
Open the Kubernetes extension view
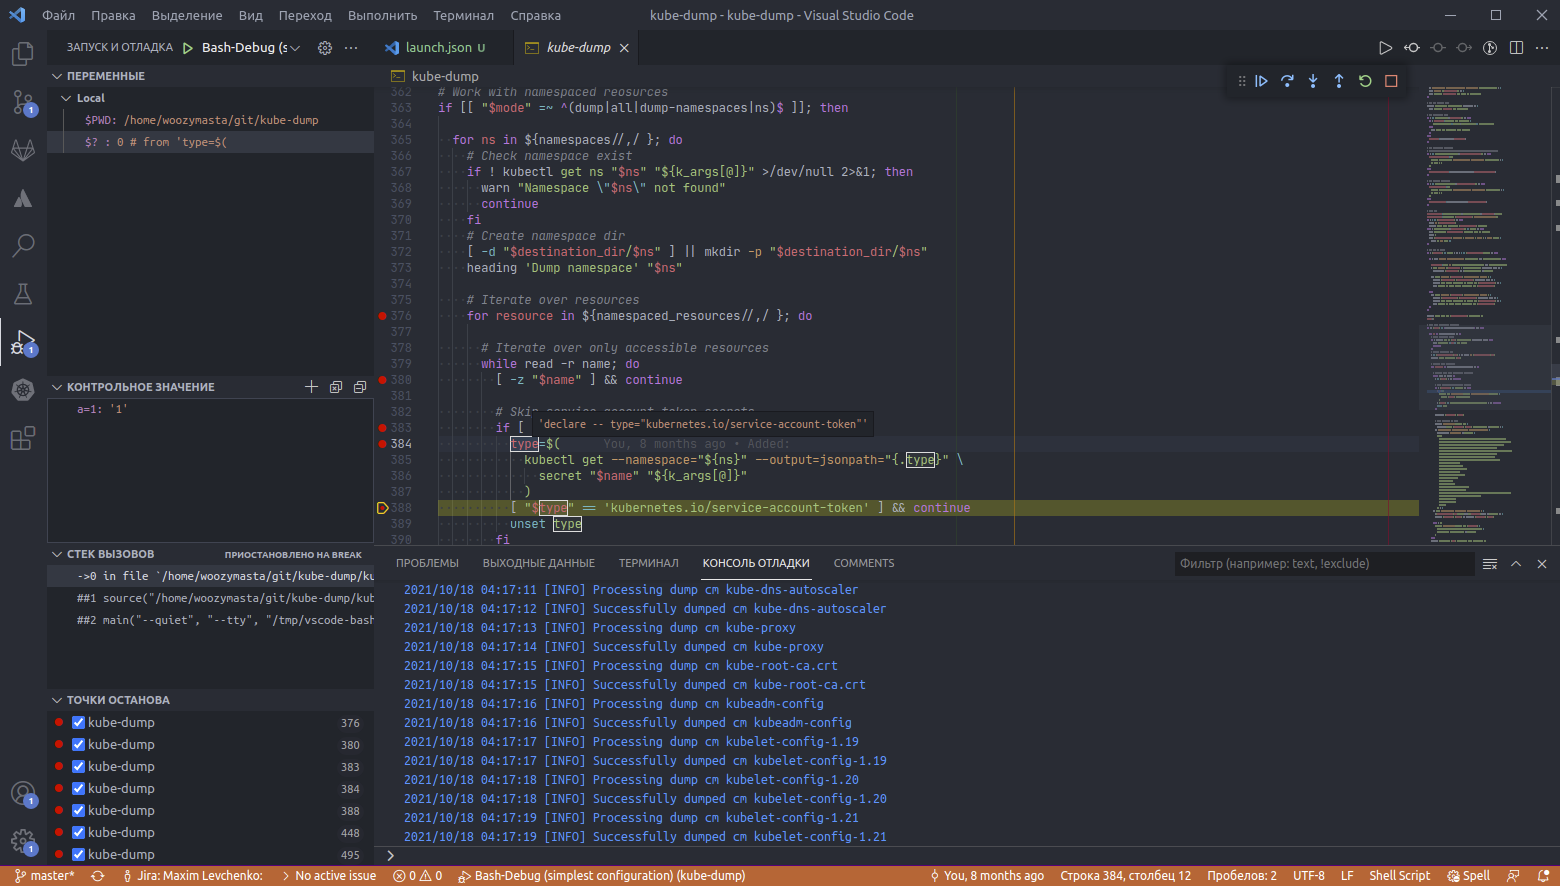coord(22,390)
